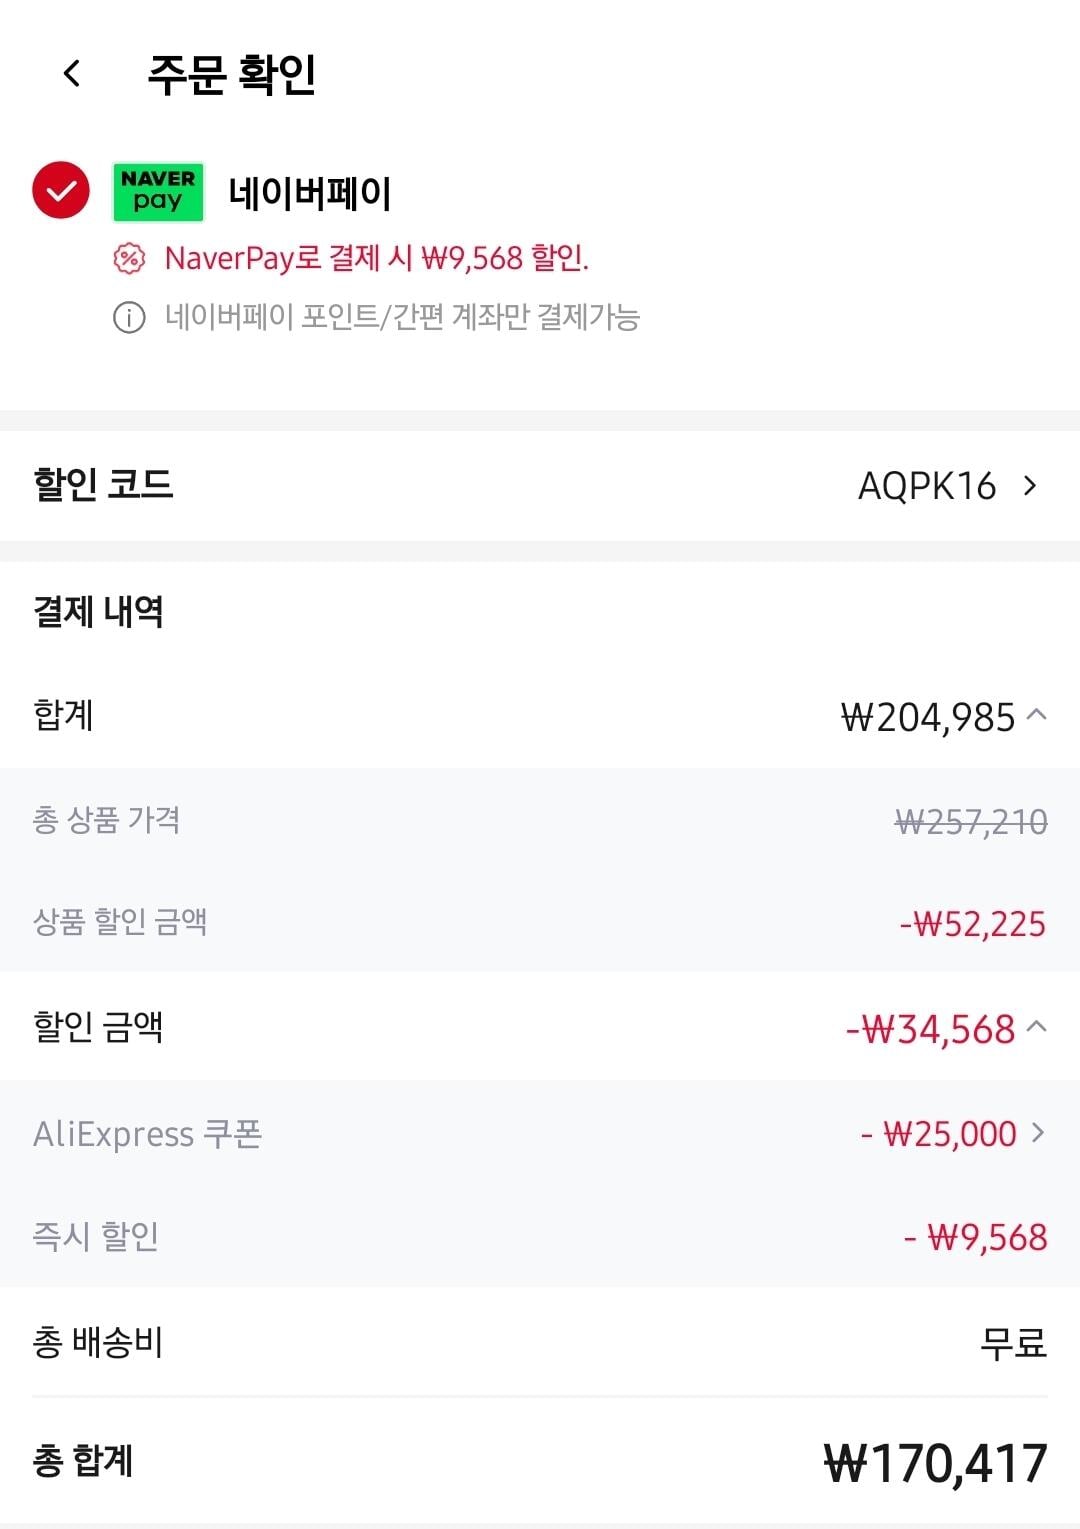Tap the -₩25,000 coupon amount
The image size is (1080, 1529).
click(x=939, y=1134)
